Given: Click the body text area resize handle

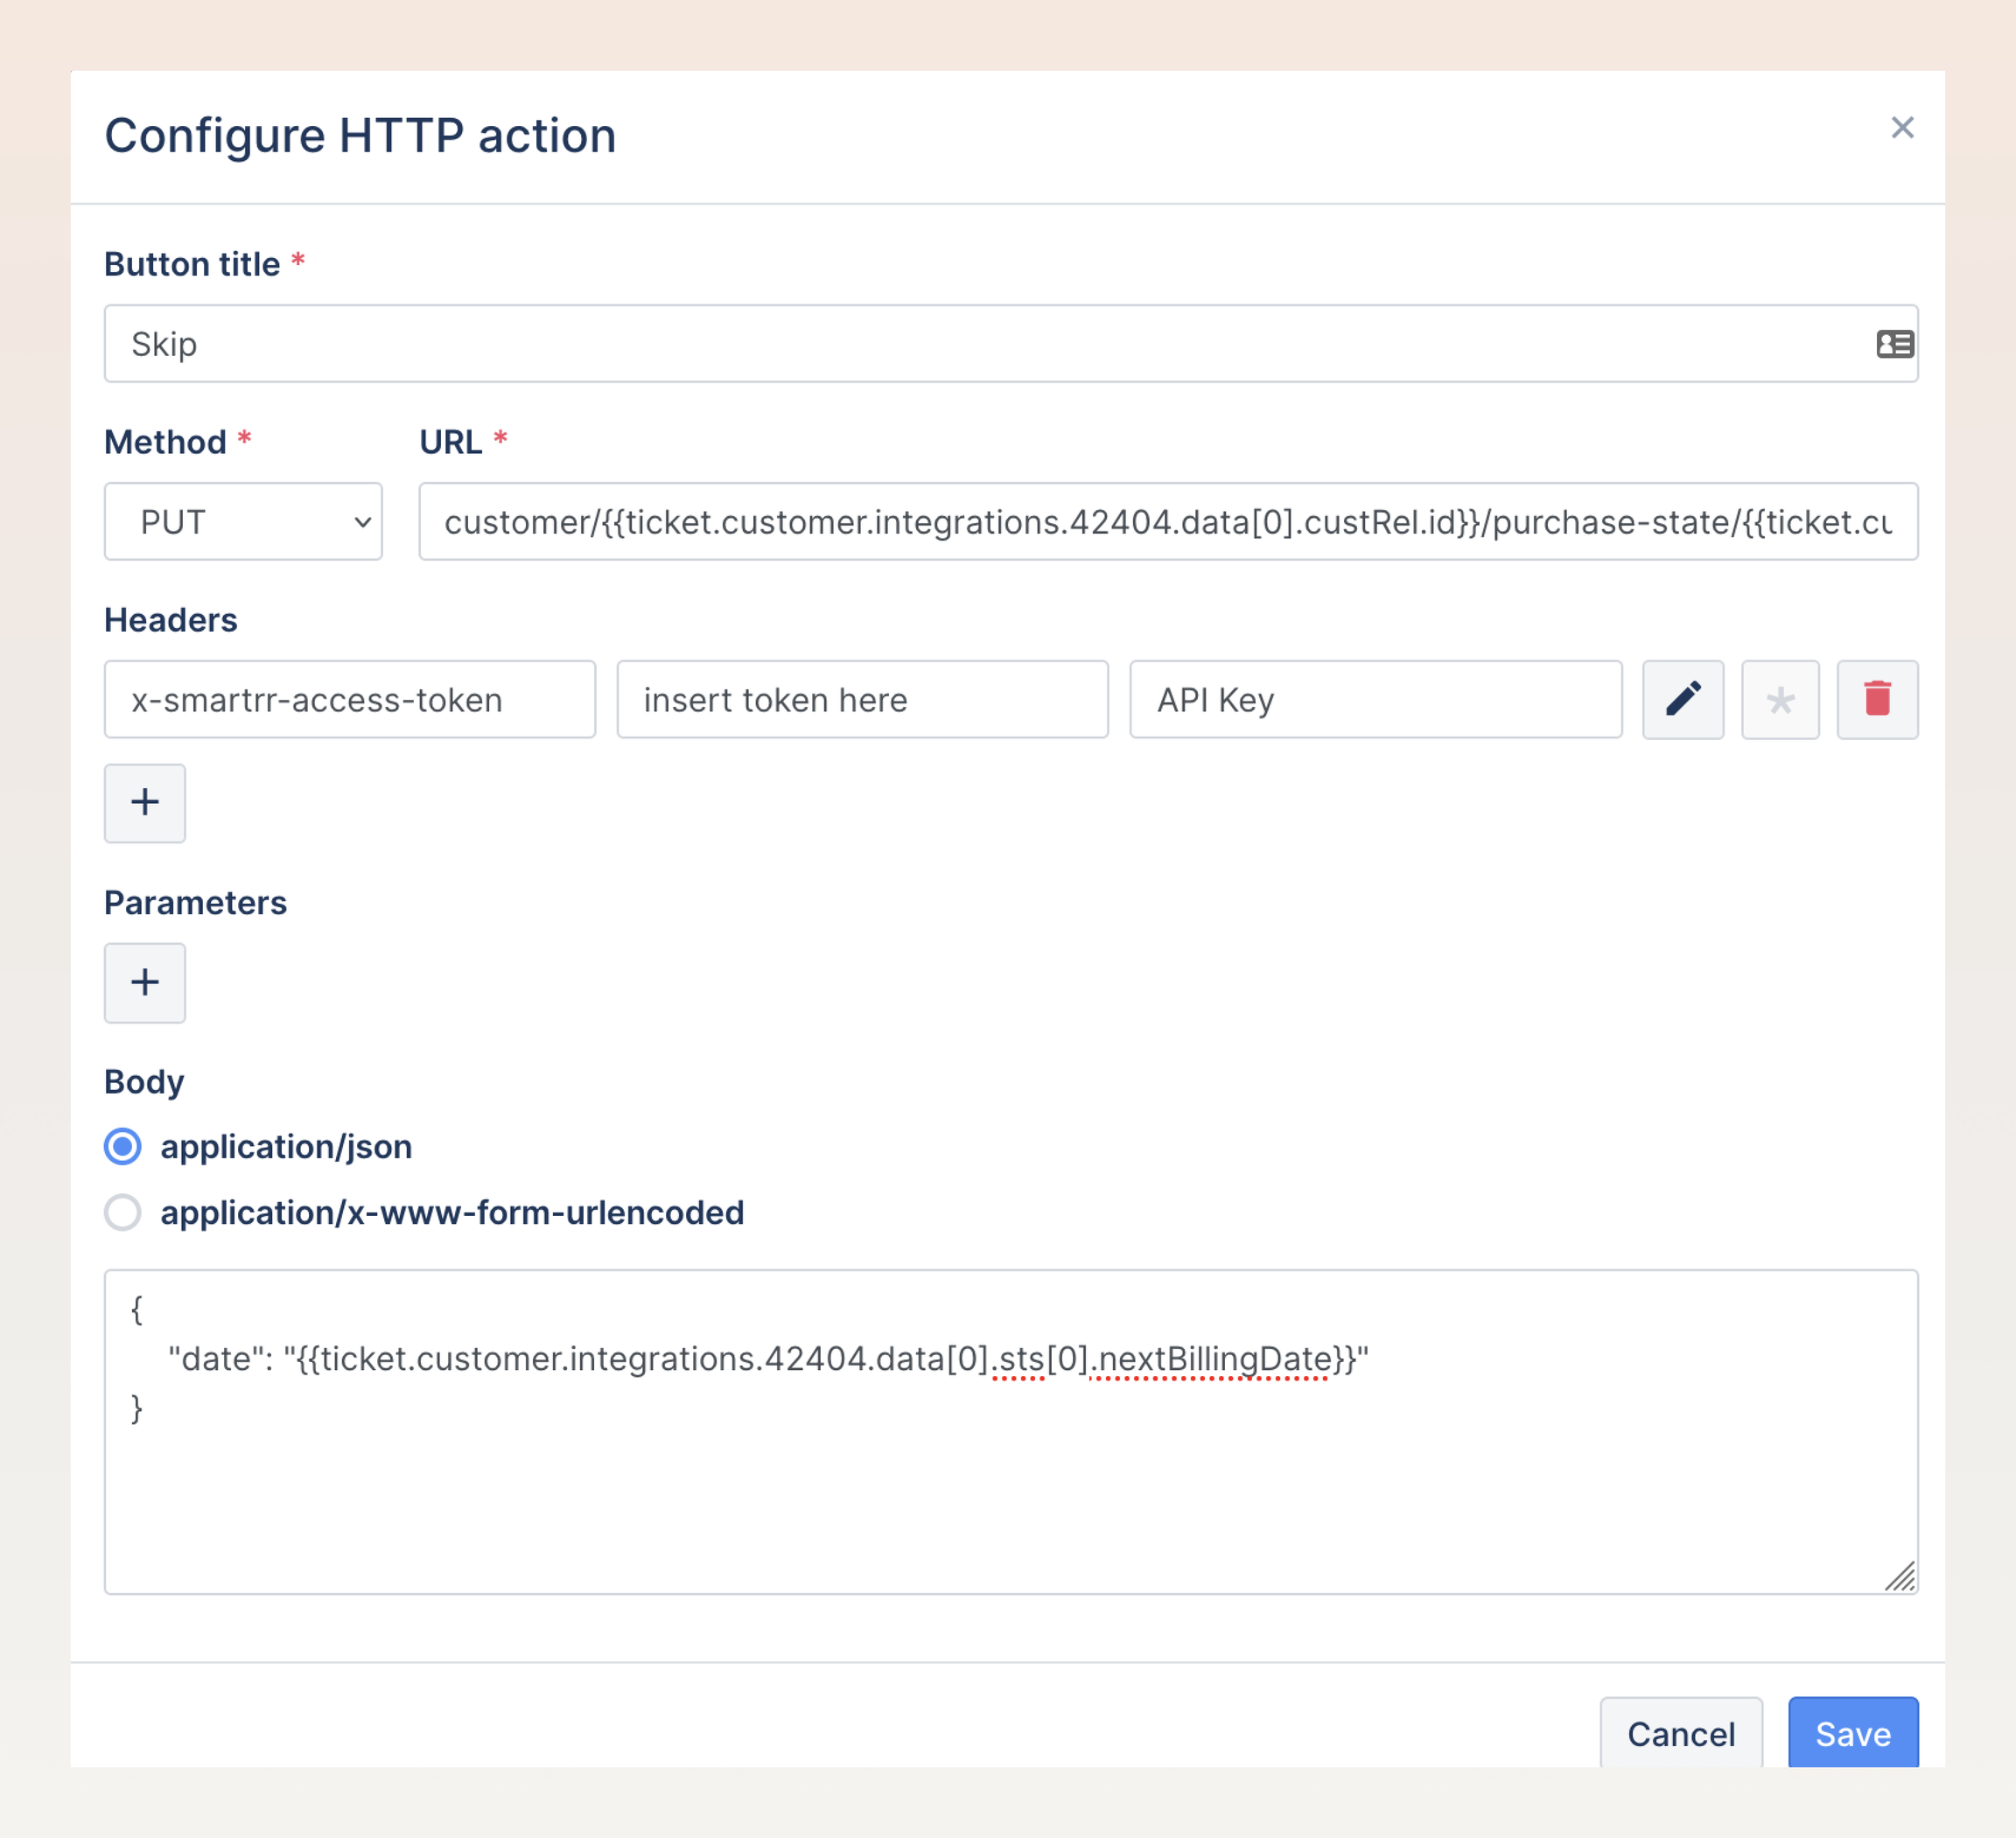Looking at the screenshot, I should [1899, 1576].
